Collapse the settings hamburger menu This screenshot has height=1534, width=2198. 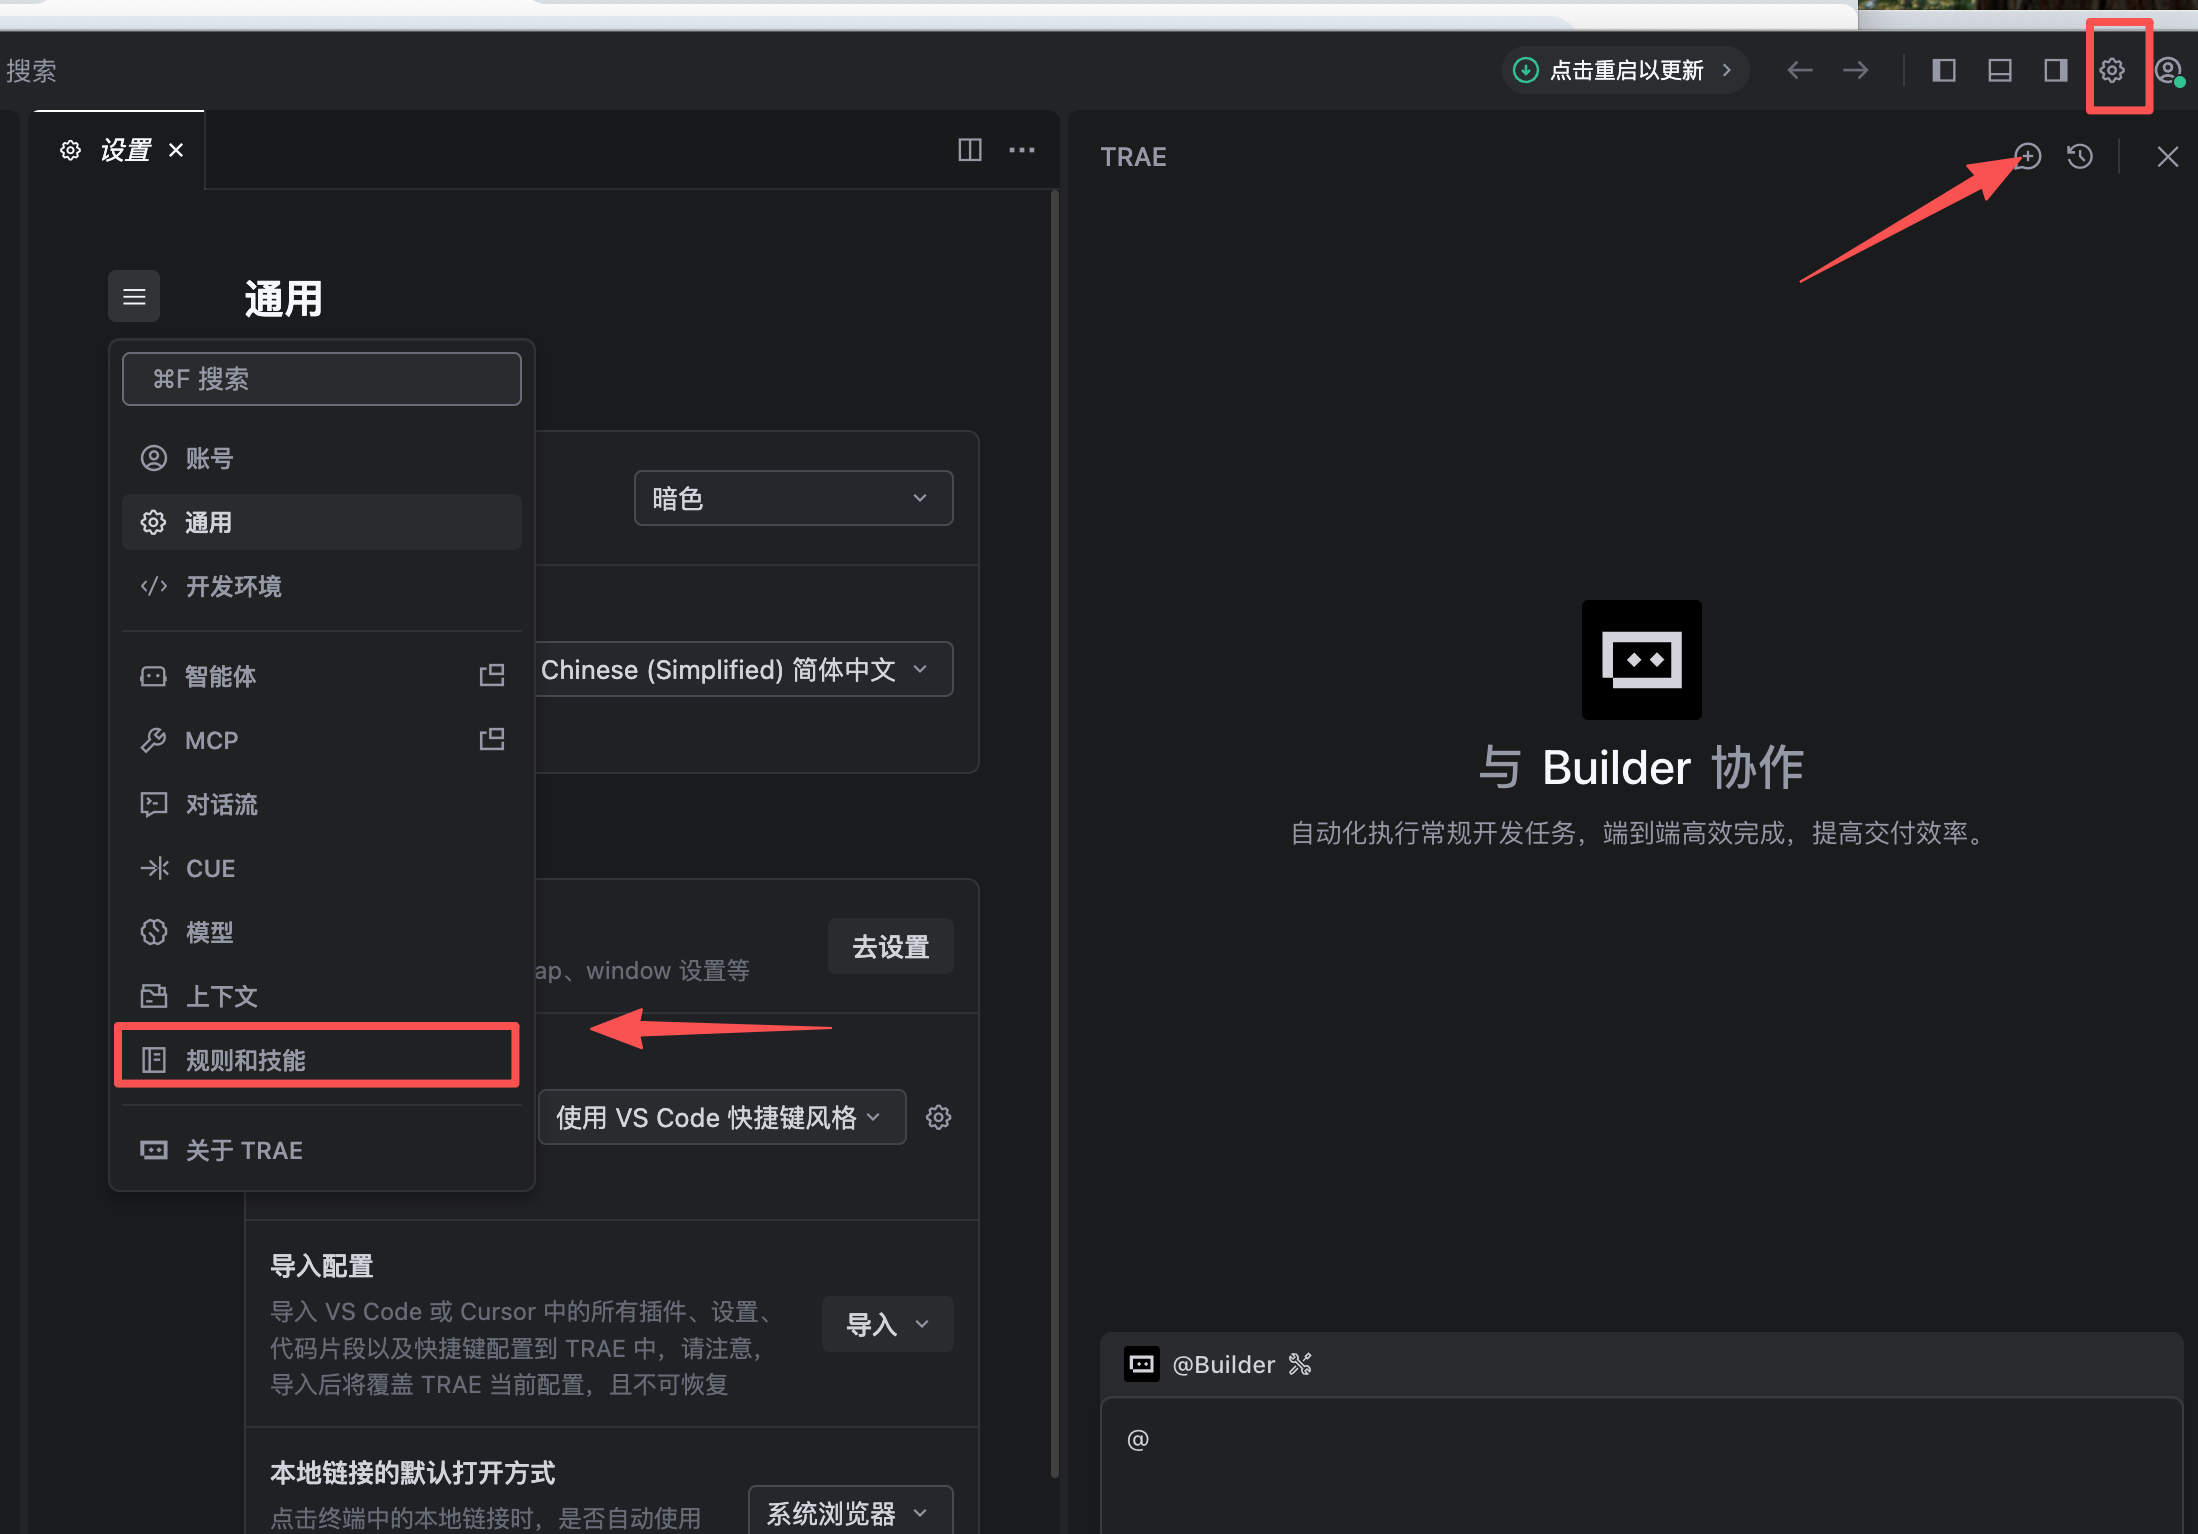pyautogui.click(x=134, y=296)
